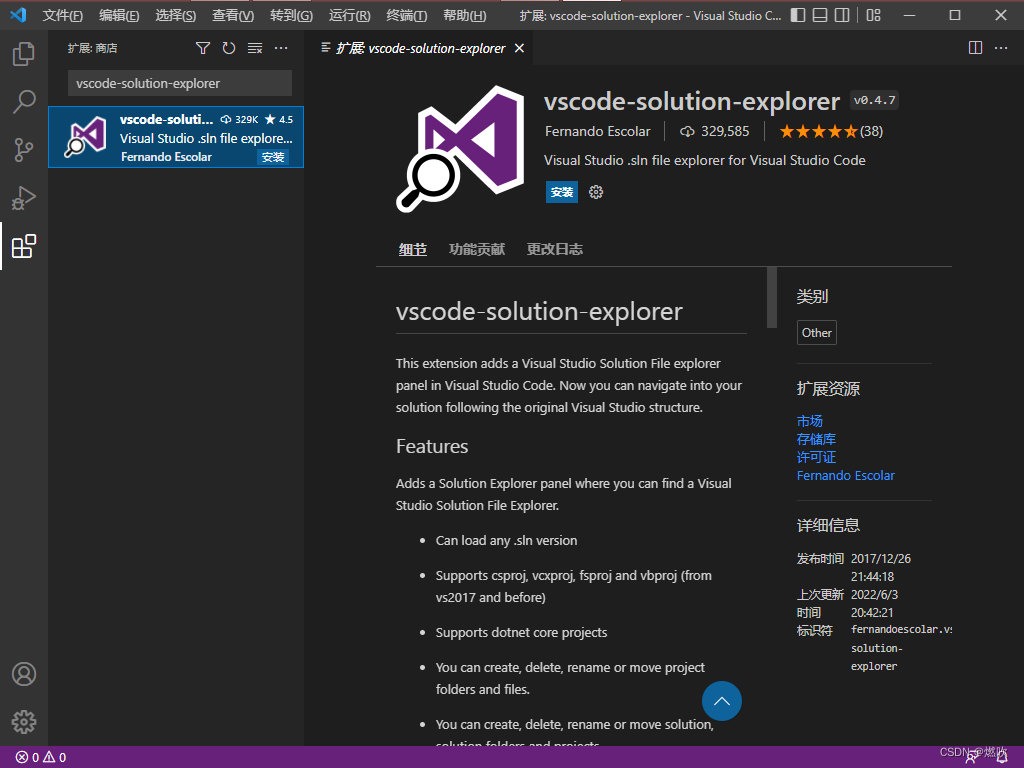Open the Accounts menu icon
Image resolution: width=1024 pixels, height=768 pixels.
24,674
